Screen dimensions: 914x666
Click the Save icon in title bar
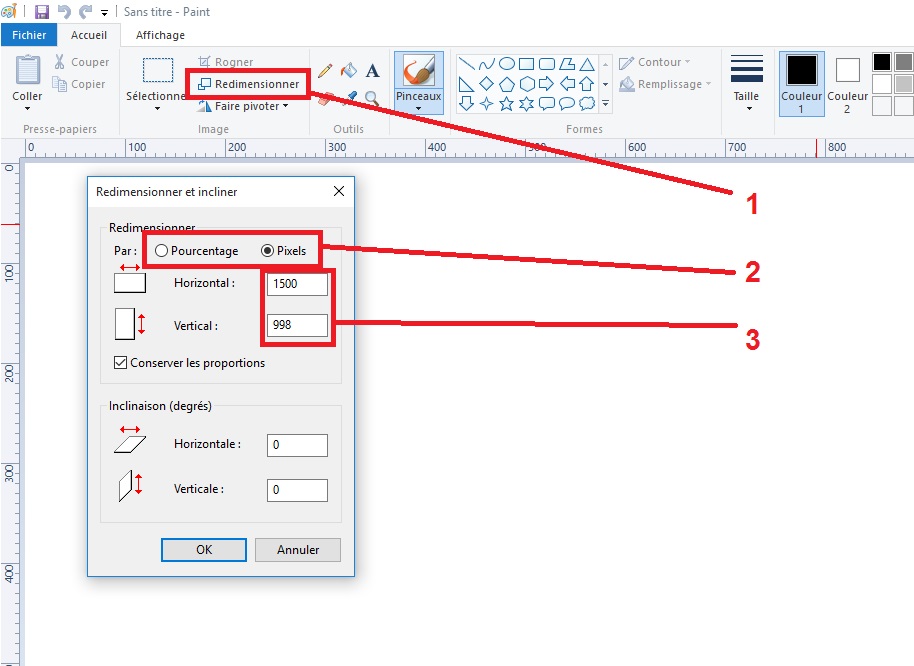click(42, 12)
